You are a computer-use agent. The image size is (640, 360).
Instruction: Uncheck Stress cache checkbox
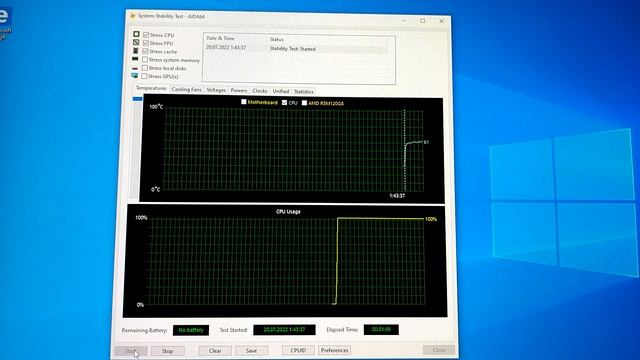[145, 51]
